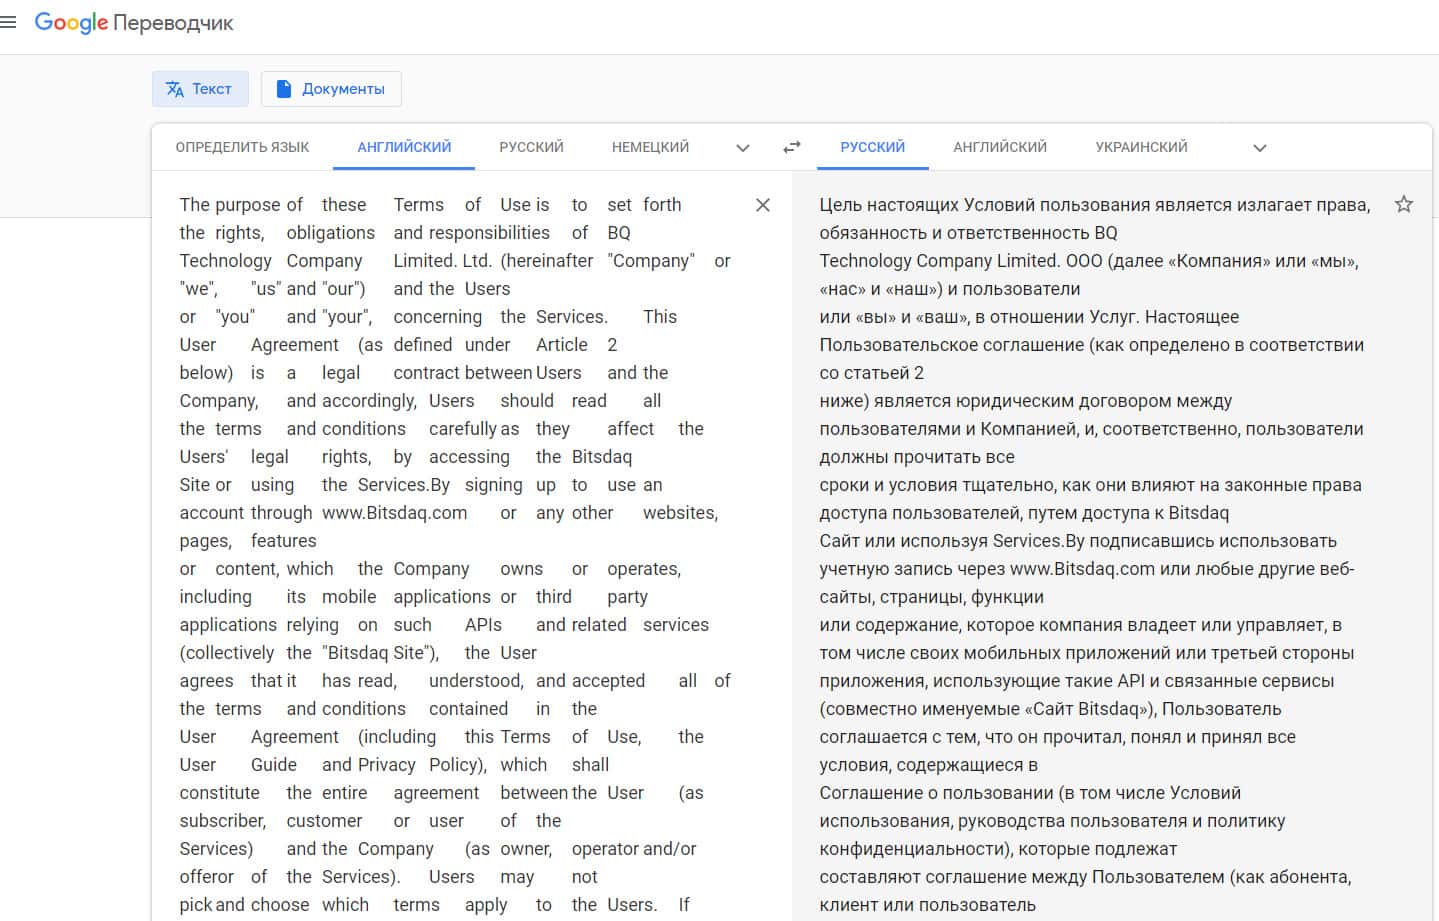Select РУССКИЙ as target language

tap(872, 147)
